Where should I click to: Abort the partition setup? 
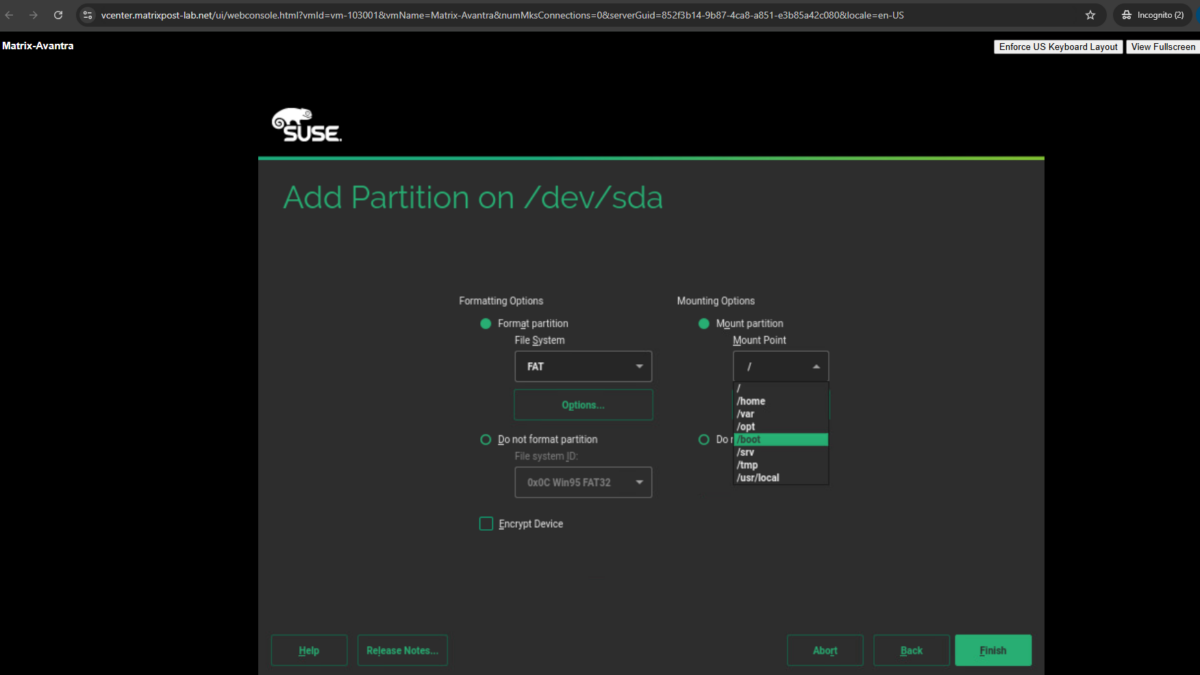click(825, 650)
